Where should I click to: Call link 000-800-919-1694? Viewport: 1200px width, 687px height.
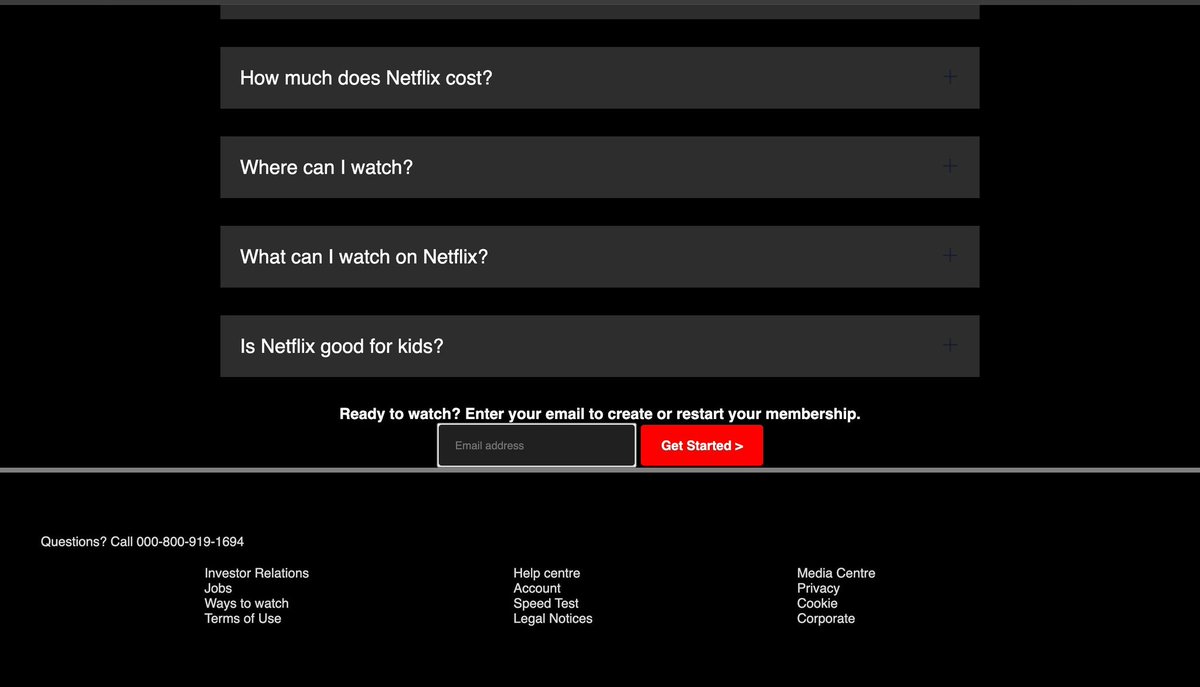click(190, 542)
